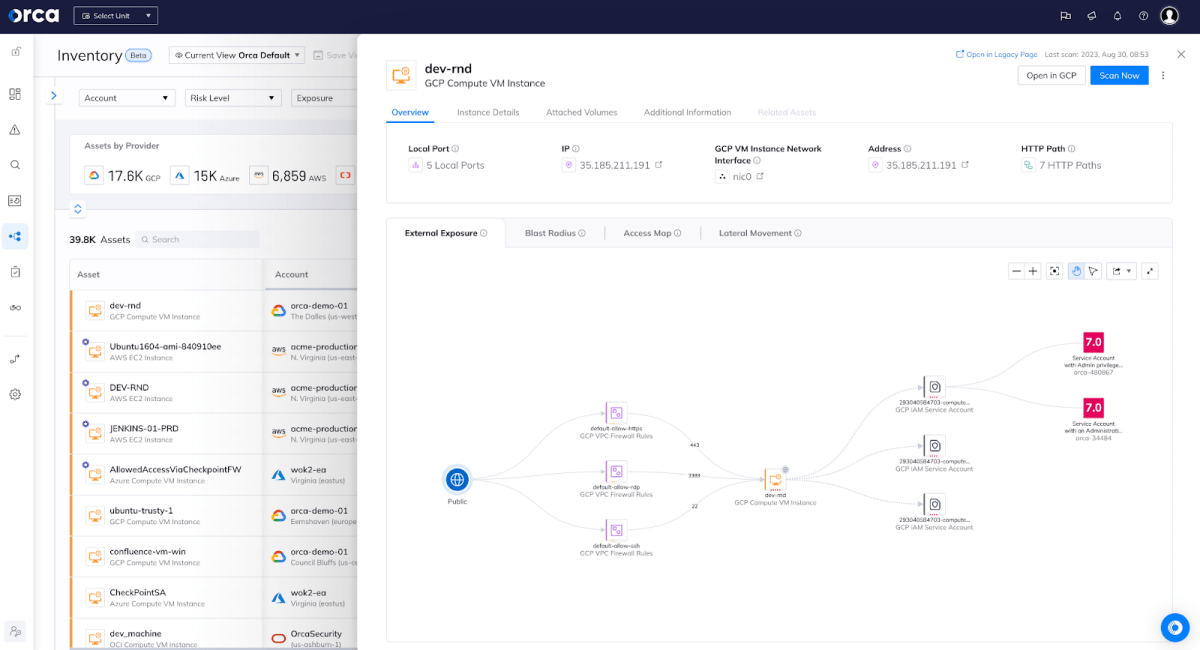Filter by GCP provider icon

tap(93, 176)
